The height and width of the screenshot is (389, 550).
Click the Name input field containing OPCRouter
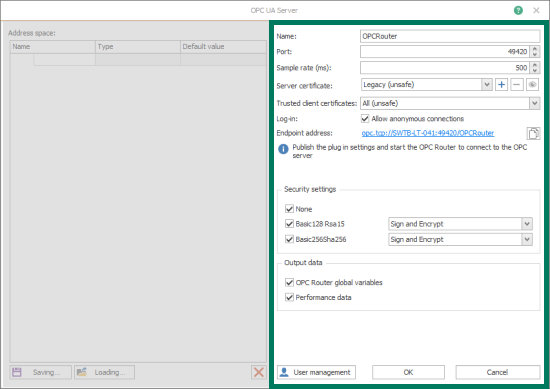point(450,36)
